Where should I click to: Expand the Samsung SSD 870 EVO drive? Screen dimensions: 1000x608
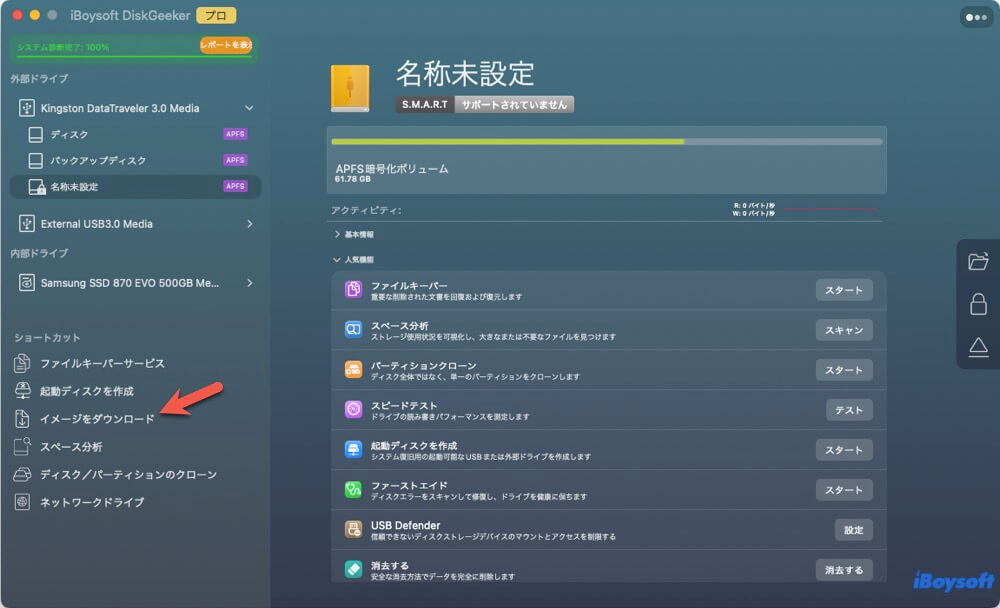pyautogui.click(x=249, y=283)
